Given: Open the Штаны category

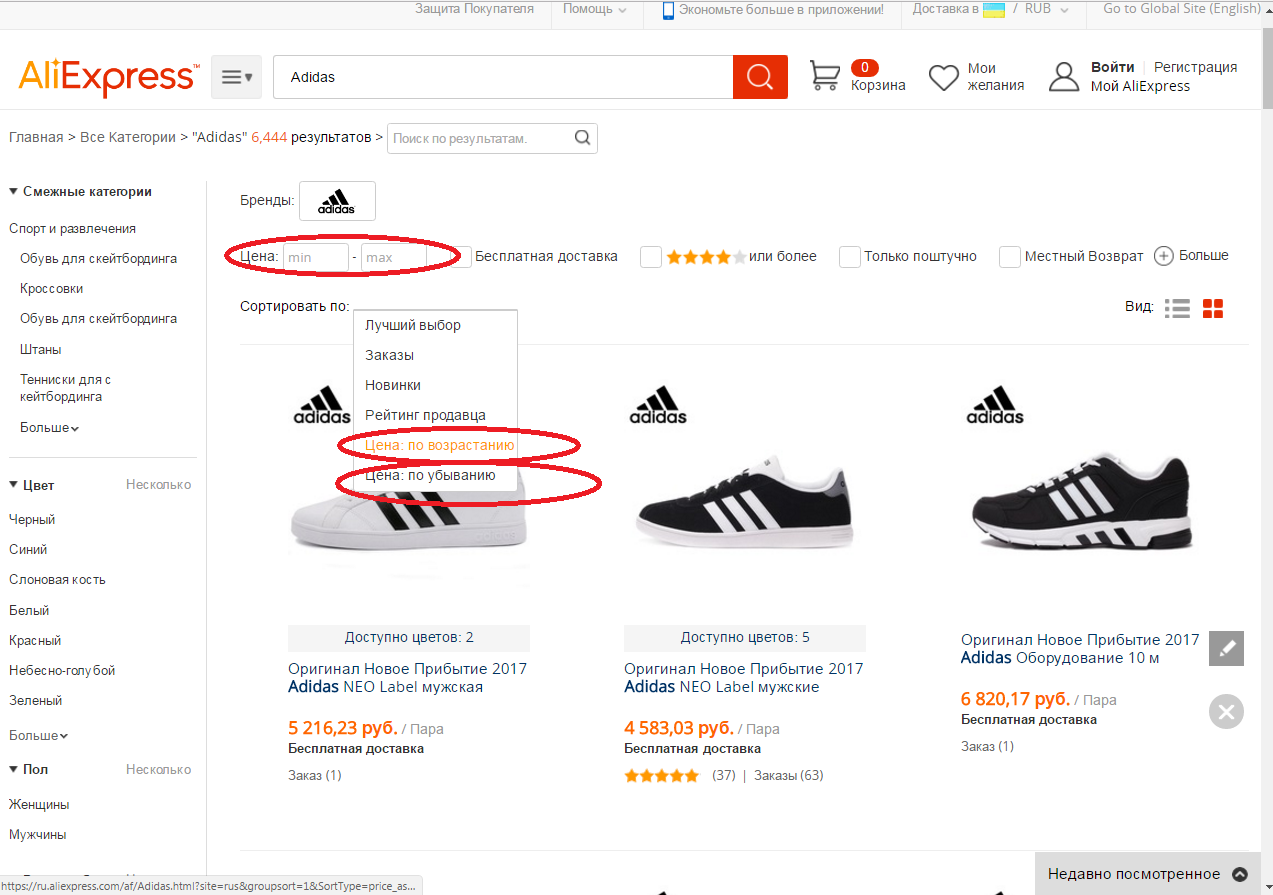Looking at the screenshot, I should tap(41, 350).
